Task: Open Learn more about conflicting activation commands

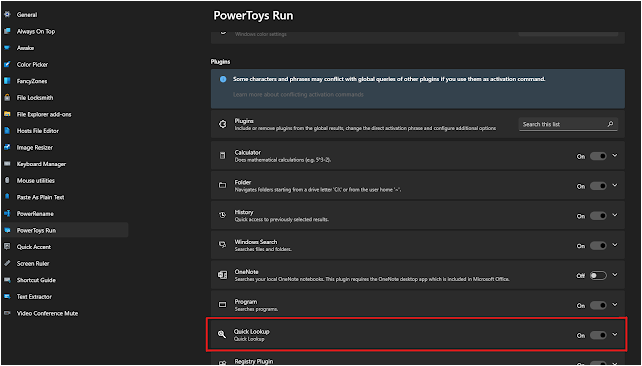Action: click(298, 95)
